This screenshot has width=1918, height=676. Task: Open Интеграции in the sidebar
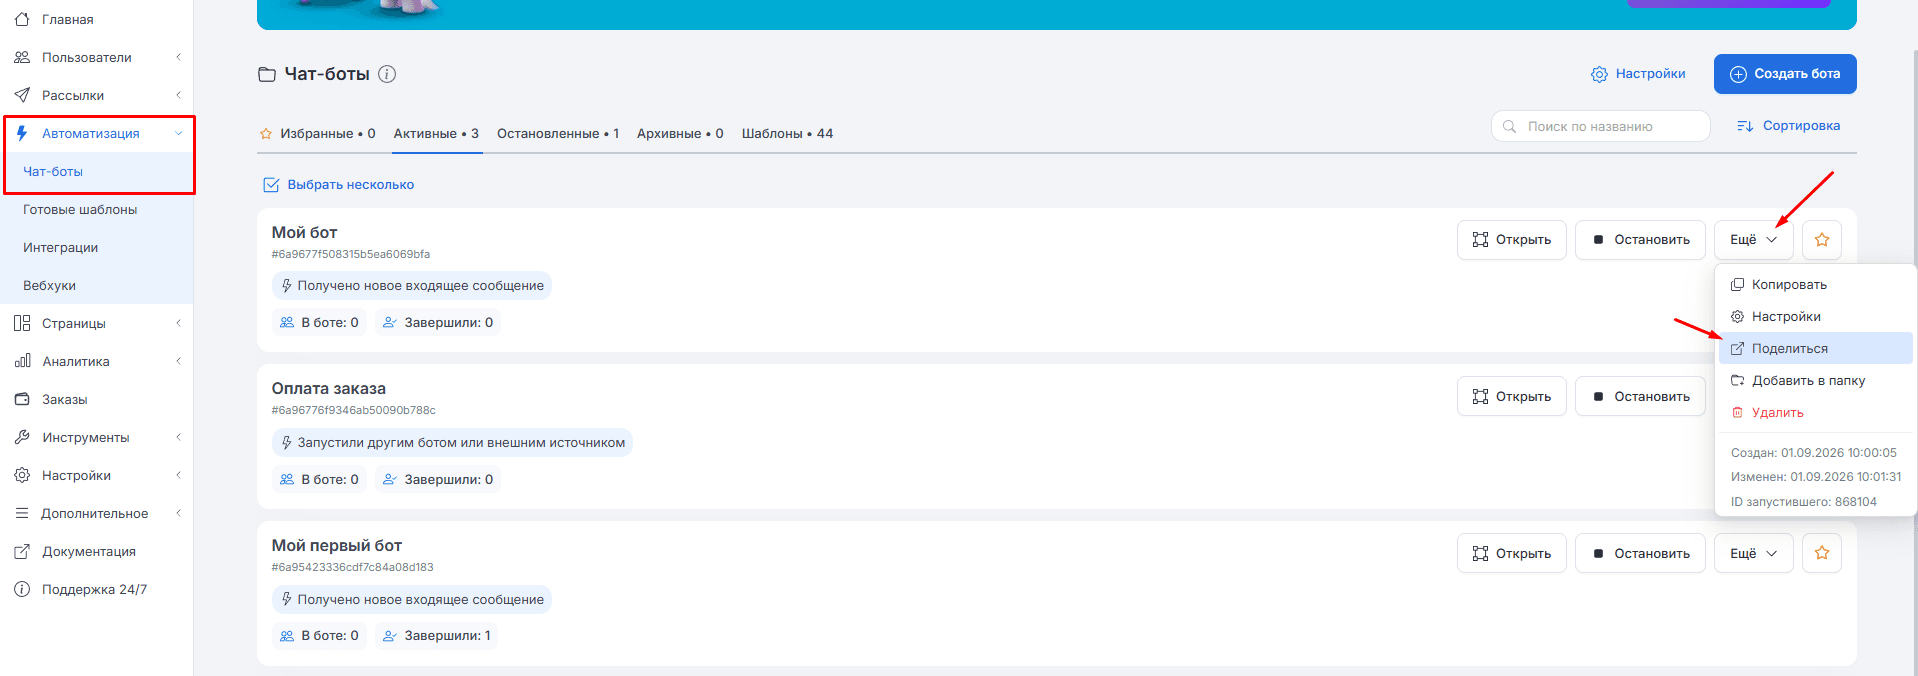click(x=60, y=248)
